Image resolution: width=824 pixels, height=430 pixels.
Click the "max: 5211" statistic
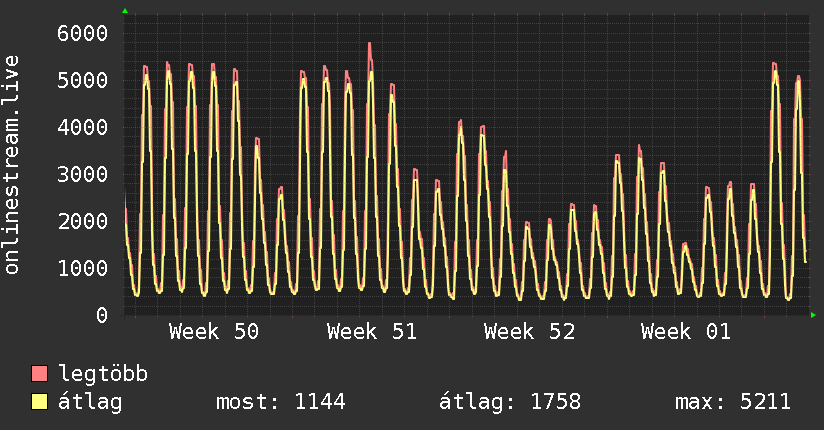[x=733, y=403]
